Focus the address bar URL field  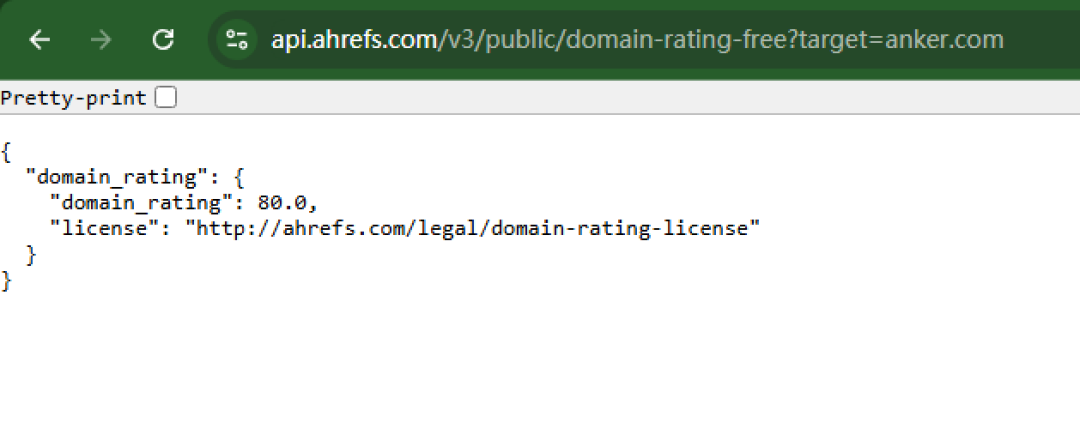pyautogui.click(x=644, y=40)
